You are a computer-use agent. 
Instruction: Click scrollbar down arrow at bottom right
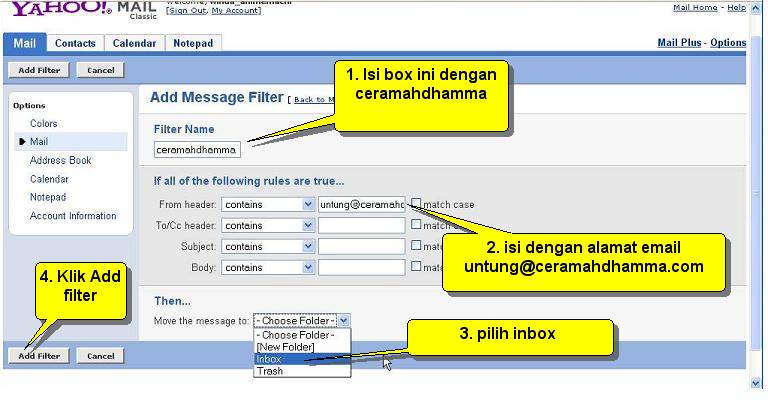pos(756,382)
